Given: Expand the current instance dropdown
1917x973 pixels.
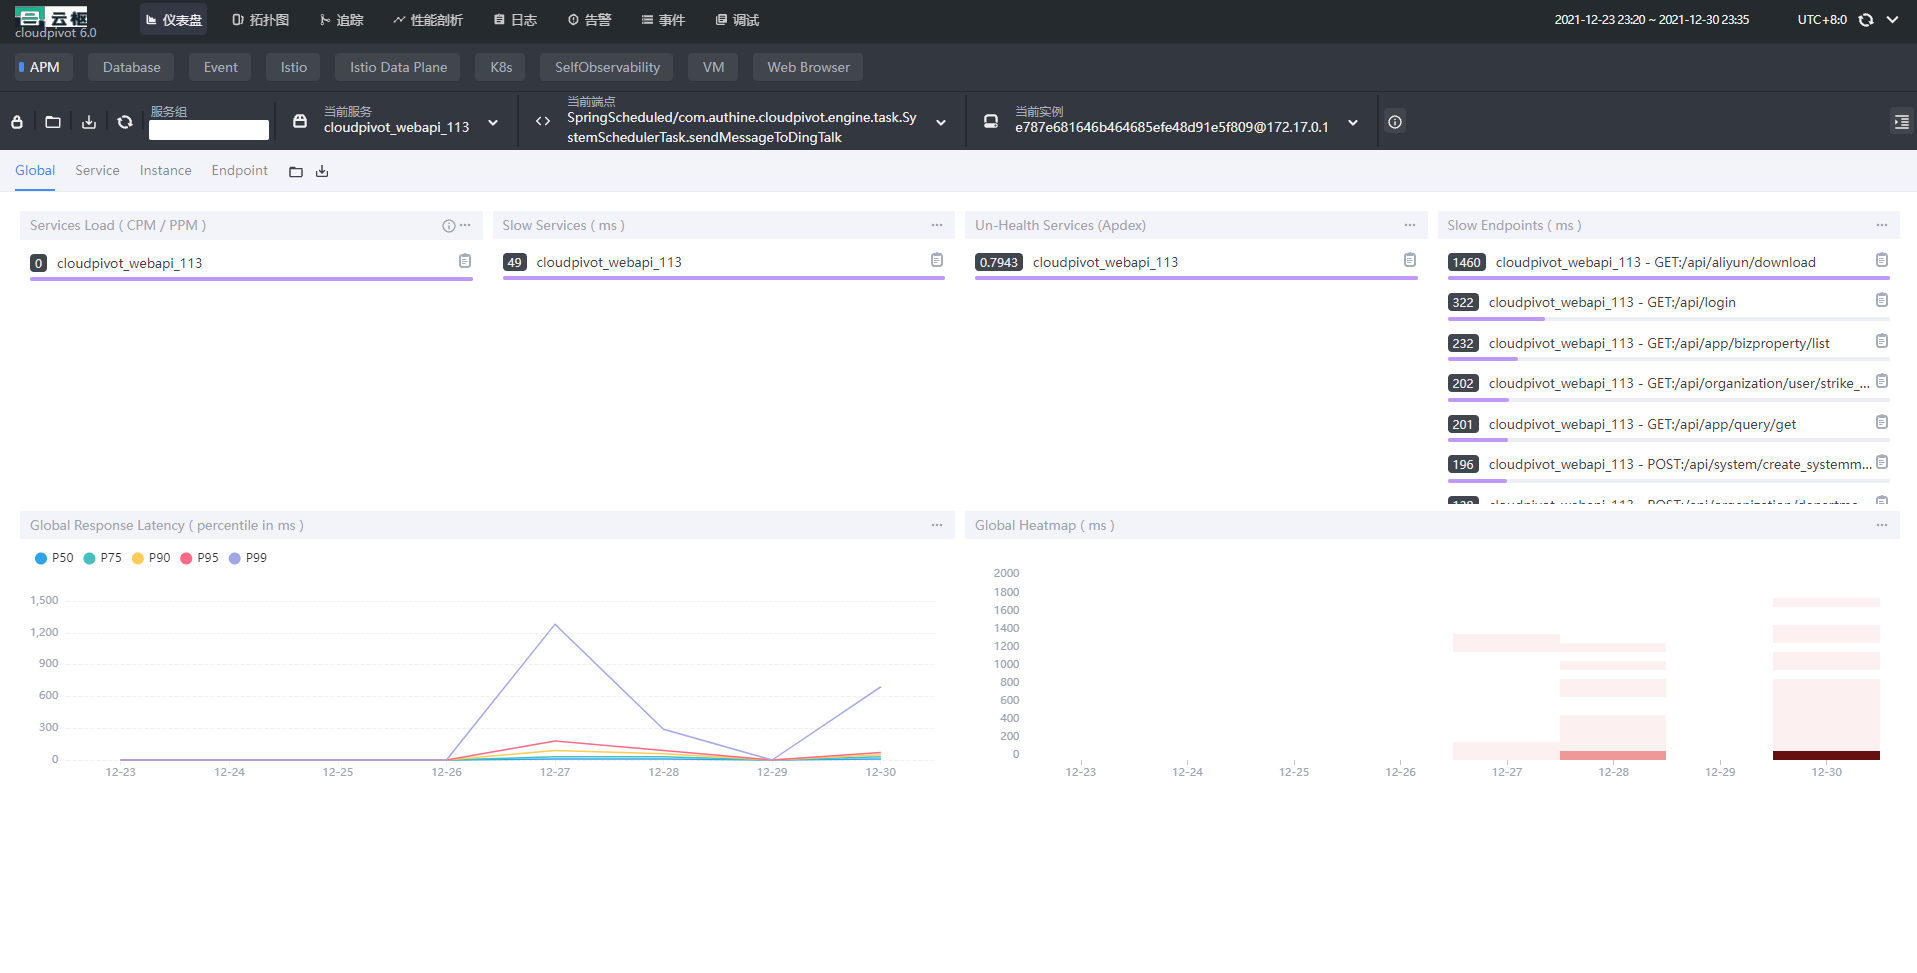Looking at the screenshot, I should tap(1353, 123).
